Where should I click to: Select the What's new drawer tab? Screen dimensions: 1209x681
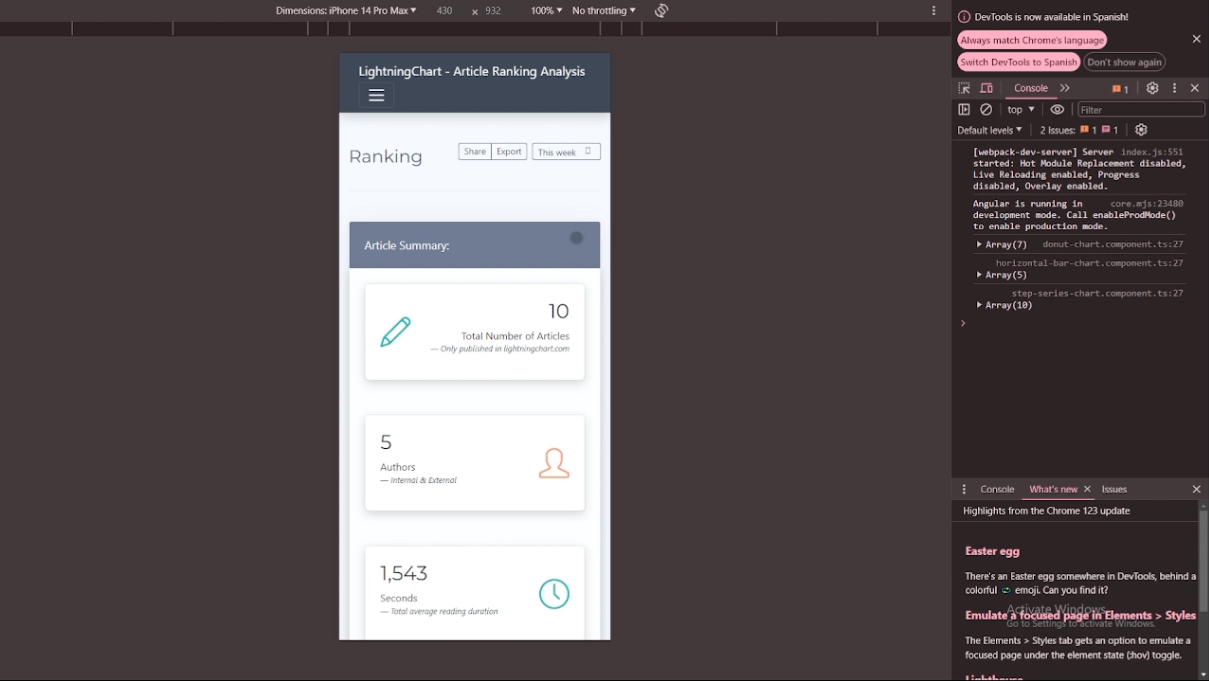pyautogui.click(x=1053, y=489)
